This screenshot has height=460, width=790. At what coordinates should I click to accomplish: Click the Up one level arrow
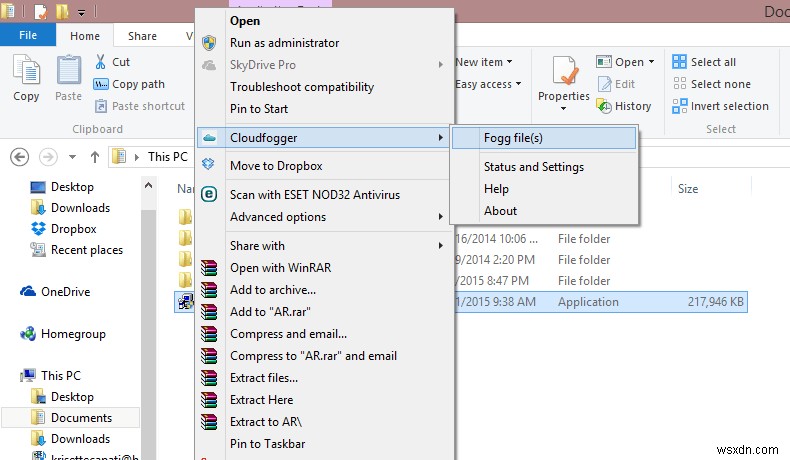[x=95, y=157]
